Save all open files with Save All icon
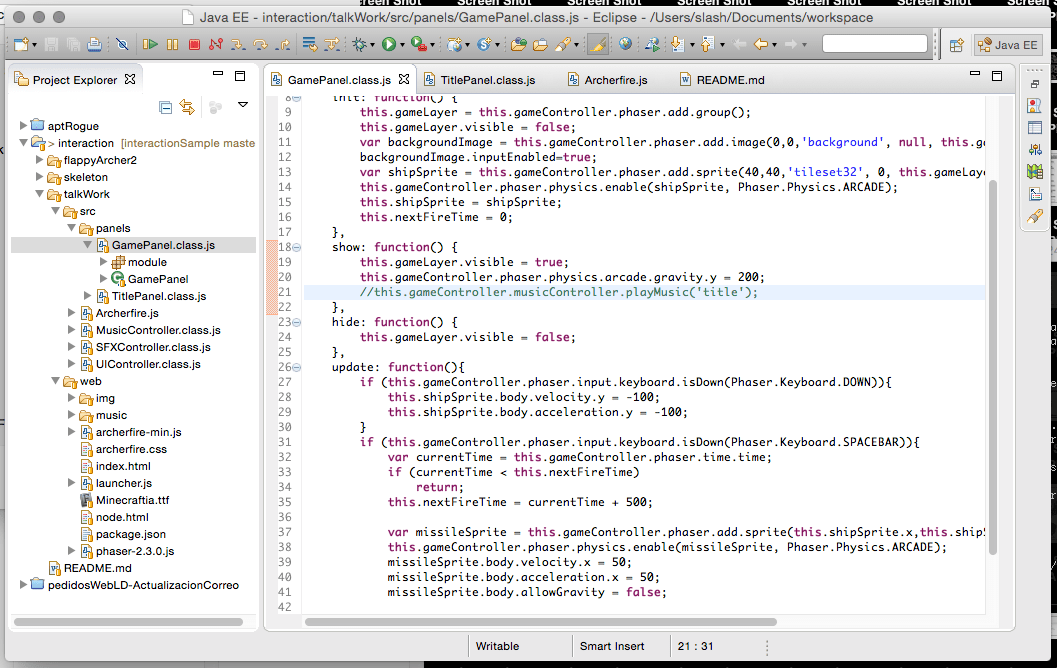 [x=73, y=43]
